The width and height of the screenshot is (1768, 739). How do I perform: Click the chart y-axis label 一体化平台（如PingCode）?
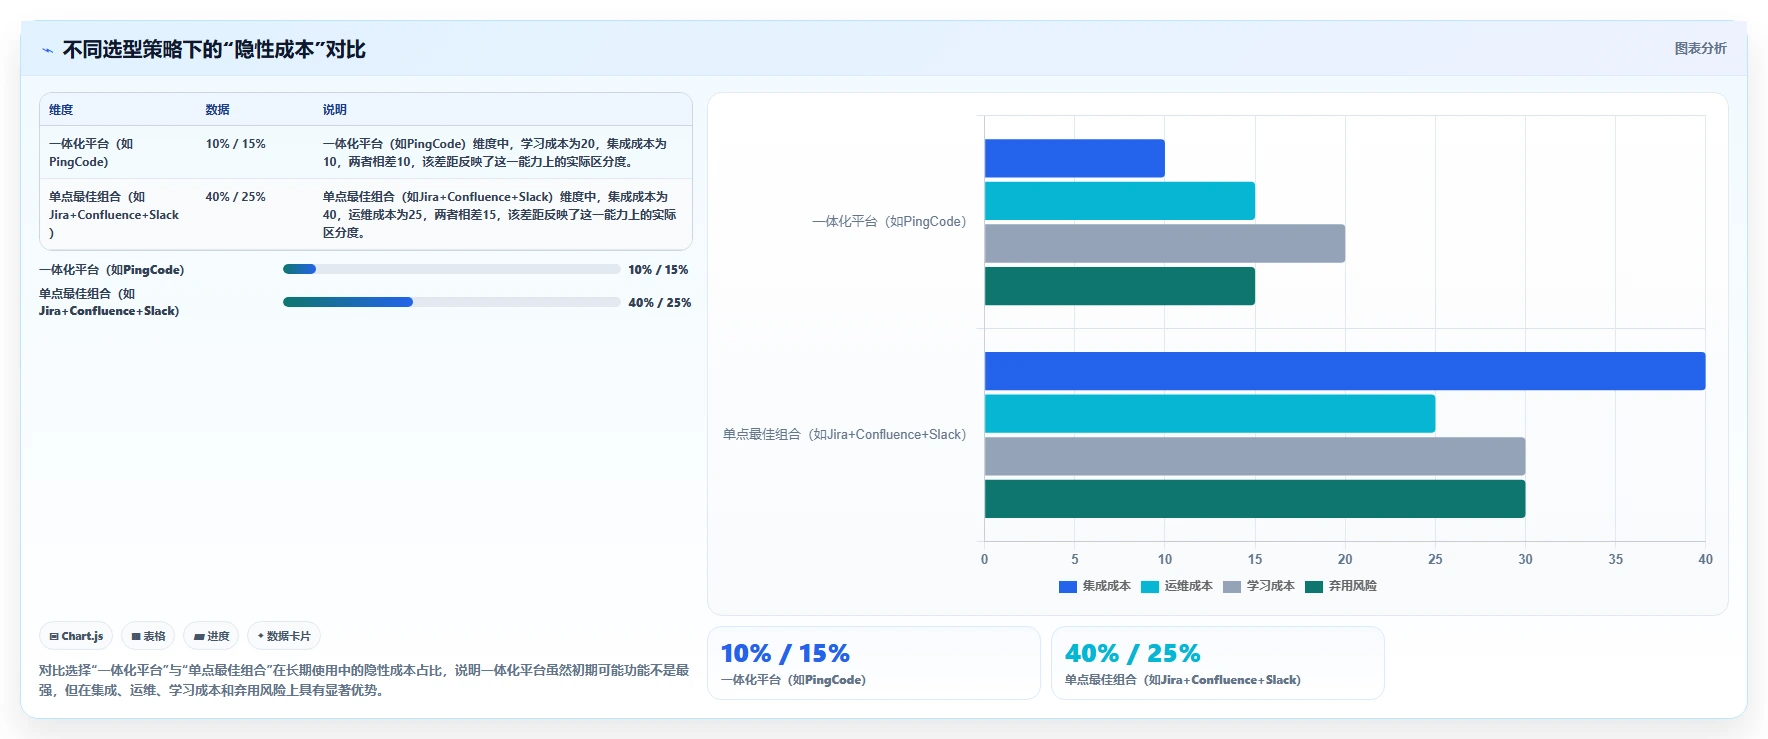point(889,222)
